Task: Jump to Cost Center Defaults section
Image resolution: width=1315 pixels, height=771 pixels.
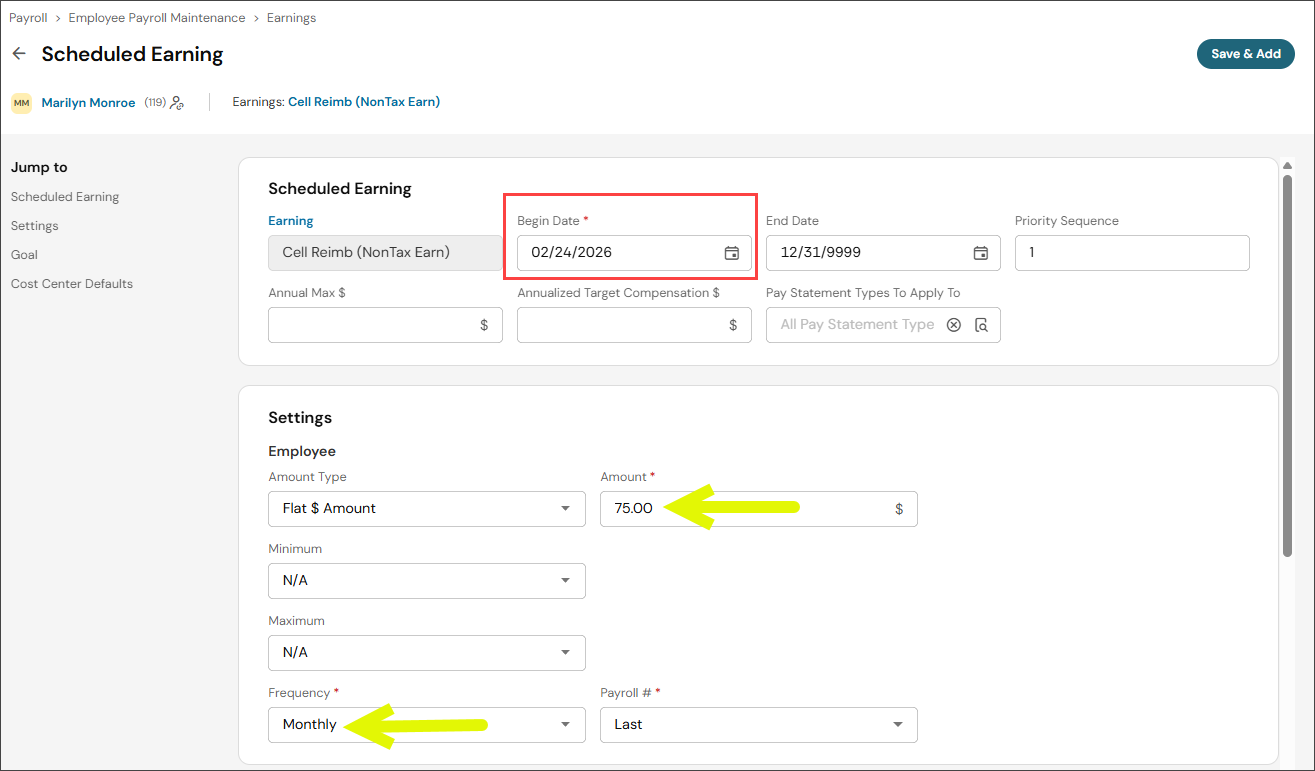Action: [72, 284]
